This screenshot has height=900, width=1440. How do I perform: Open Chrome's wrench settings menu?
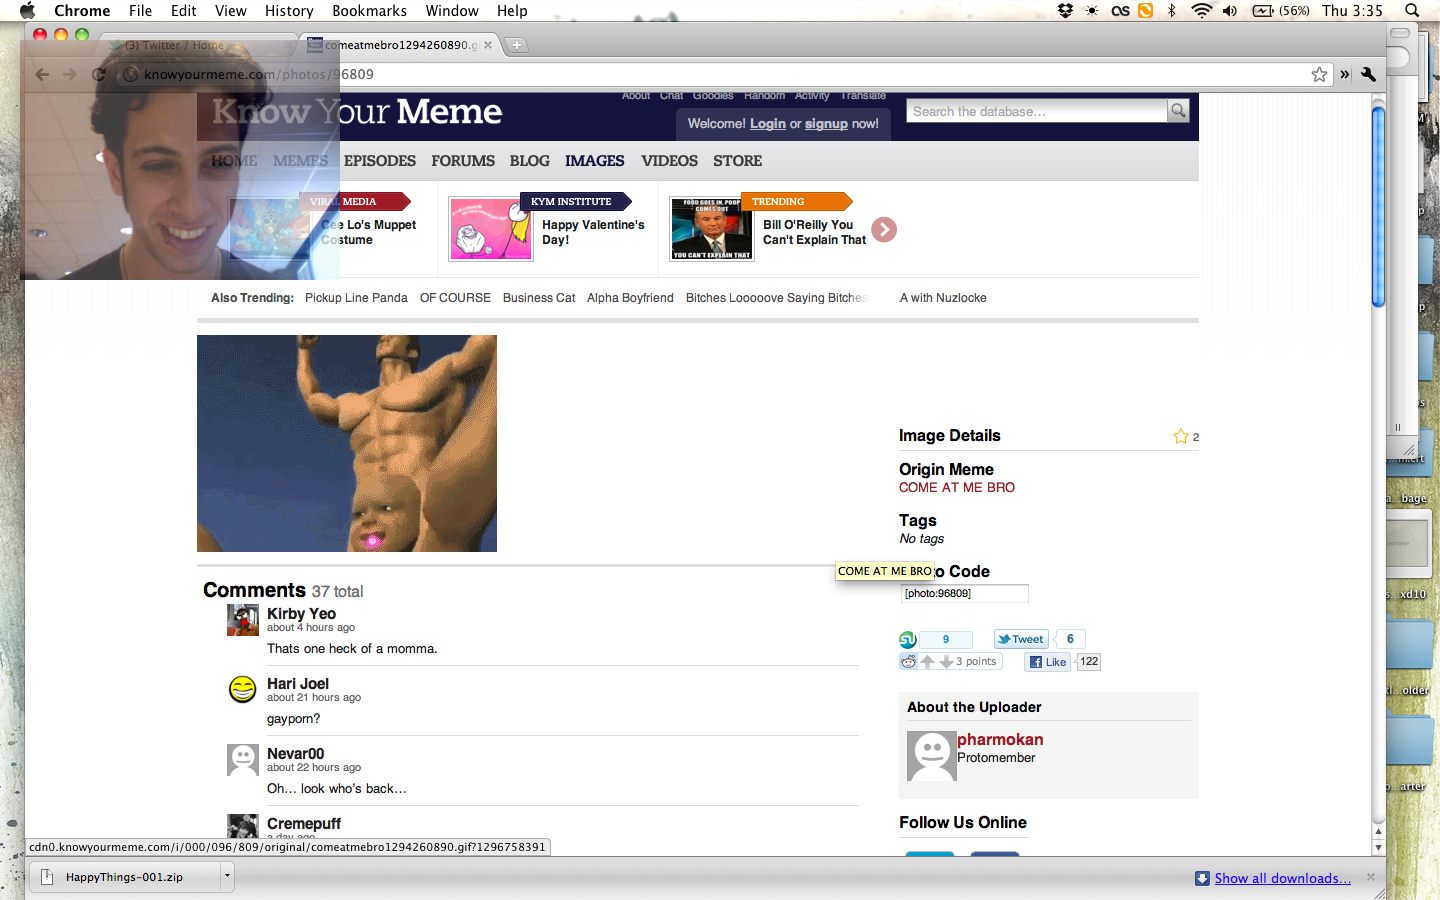[x=1369, y=74]
